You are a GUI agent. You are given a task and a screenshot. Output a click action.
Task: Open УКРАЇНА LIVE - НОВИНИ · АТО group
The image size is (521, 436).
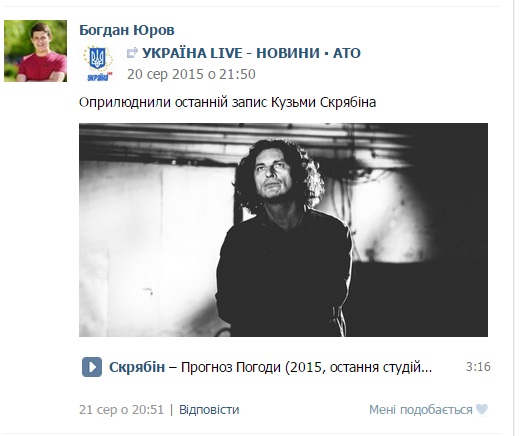click(x=251, y=53)
